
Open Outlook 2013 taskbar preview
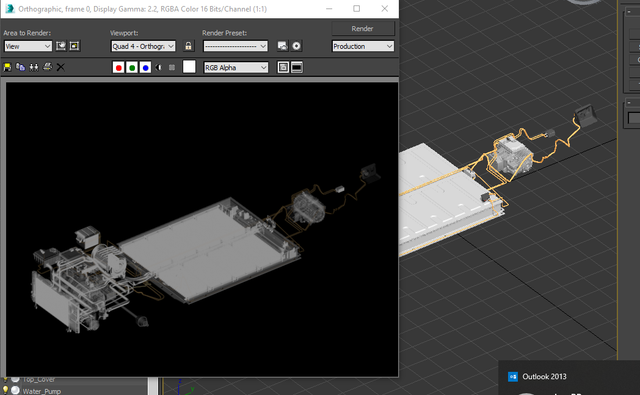[569, 377]
